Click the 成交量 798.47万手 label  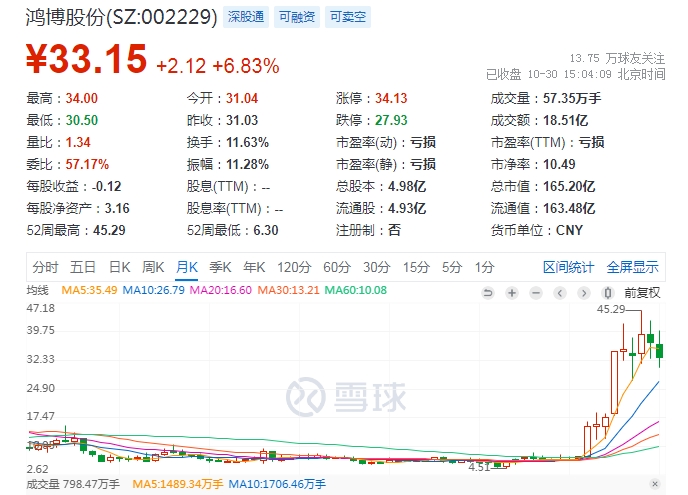pyautogui.click(x=73, y=484)
